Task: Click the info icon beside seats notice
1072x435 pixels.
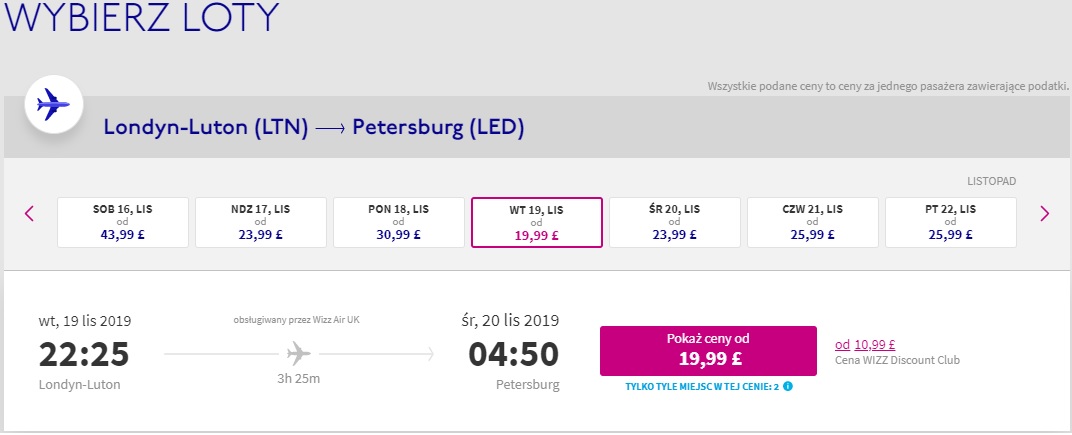Action: (x=788, y=386)
